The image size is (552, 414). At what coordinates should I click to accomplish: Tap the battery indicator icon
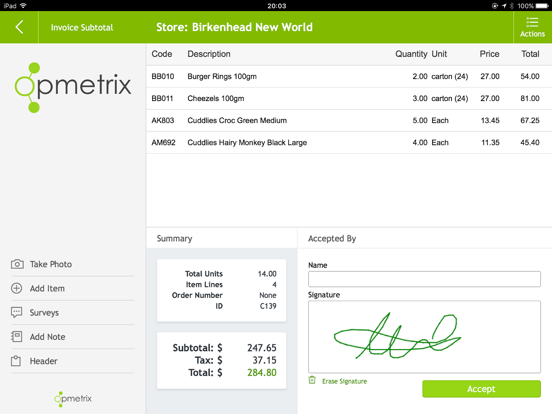(x=542, y=6)
